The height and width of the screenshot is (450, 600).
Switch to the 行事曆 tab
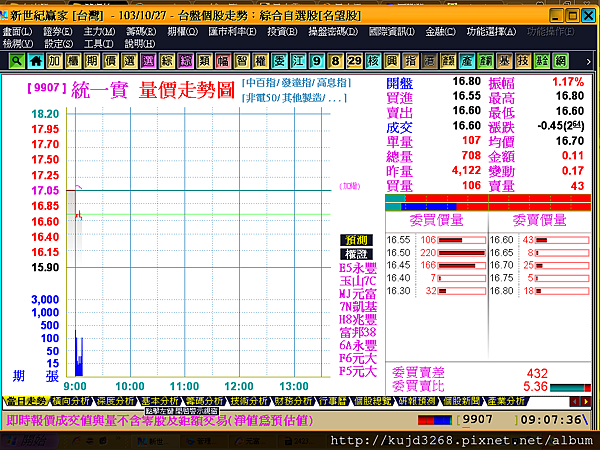click(x=333, y=401)
